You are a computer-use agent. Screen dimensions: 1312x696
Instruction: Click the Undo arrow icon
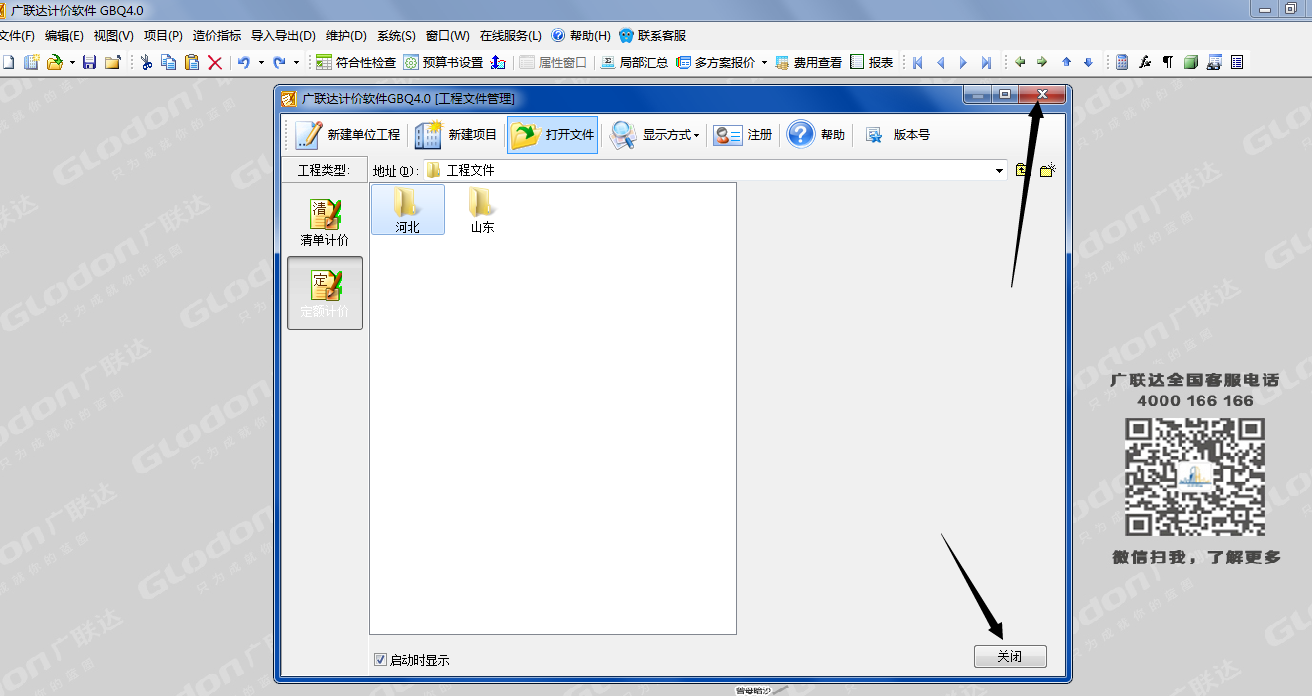tap(244, 62)
